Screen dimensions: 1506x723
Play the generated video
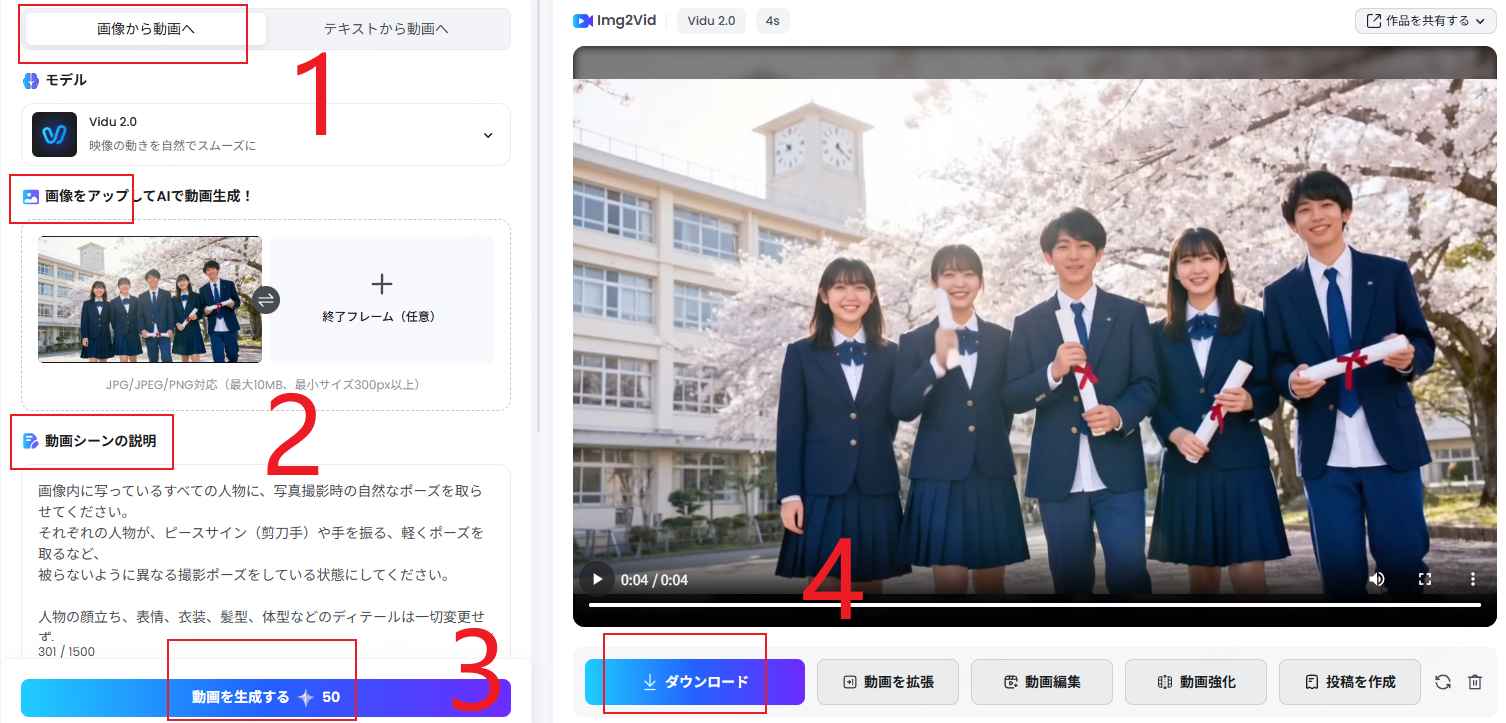[597, 579]
